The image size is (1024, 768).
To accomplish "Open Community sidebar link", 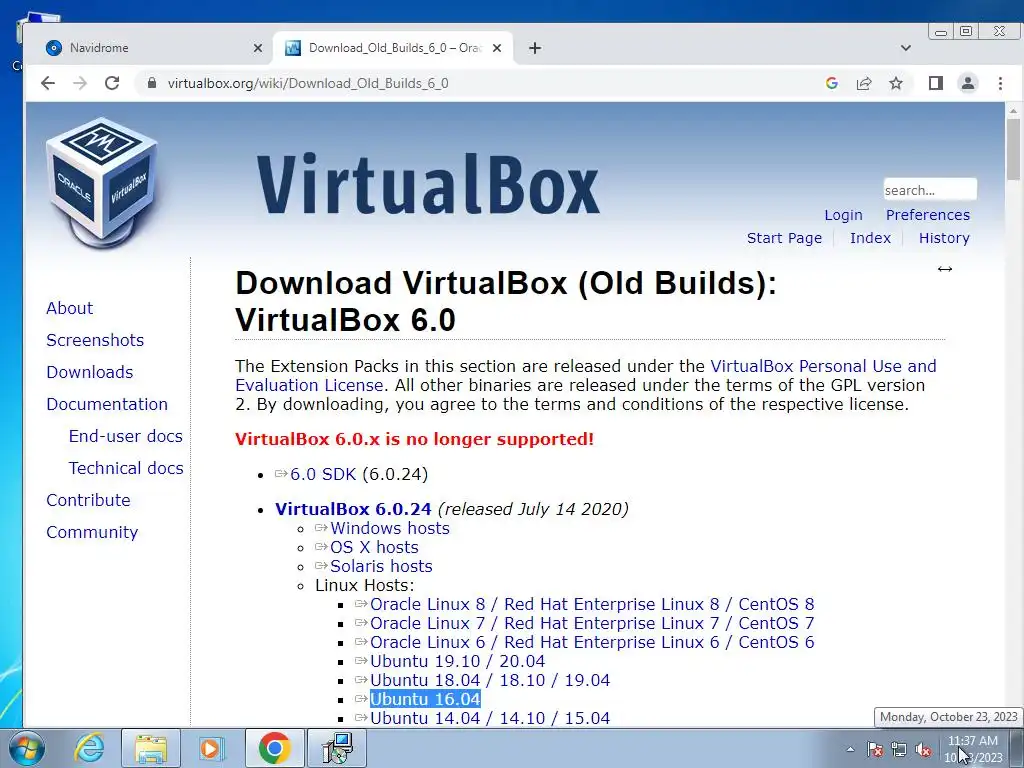I will [92, 532].
